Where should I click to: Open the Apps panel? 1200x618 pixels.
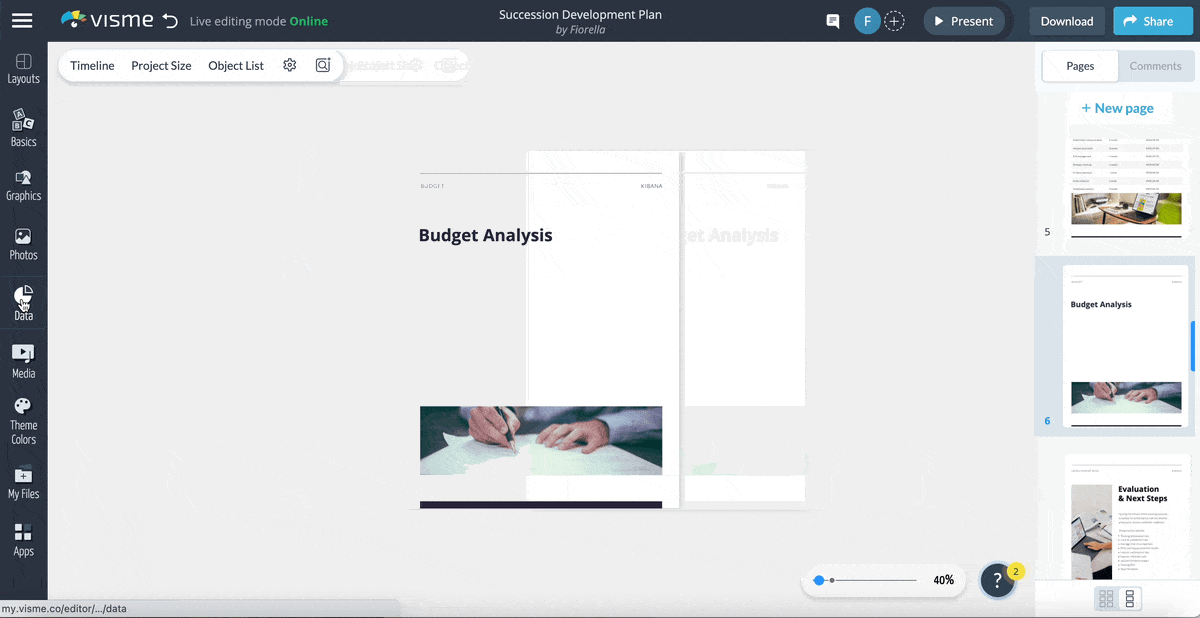[x=23, y=541]
